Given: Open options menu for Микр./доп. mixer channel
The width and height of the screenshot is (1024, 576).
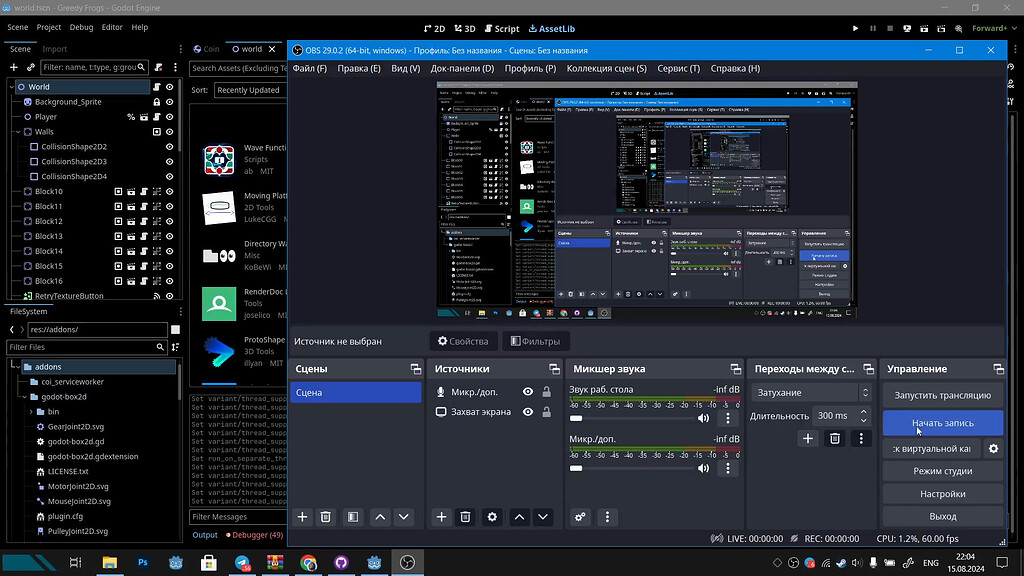Looking at the screenshot, I should point(728,468).
